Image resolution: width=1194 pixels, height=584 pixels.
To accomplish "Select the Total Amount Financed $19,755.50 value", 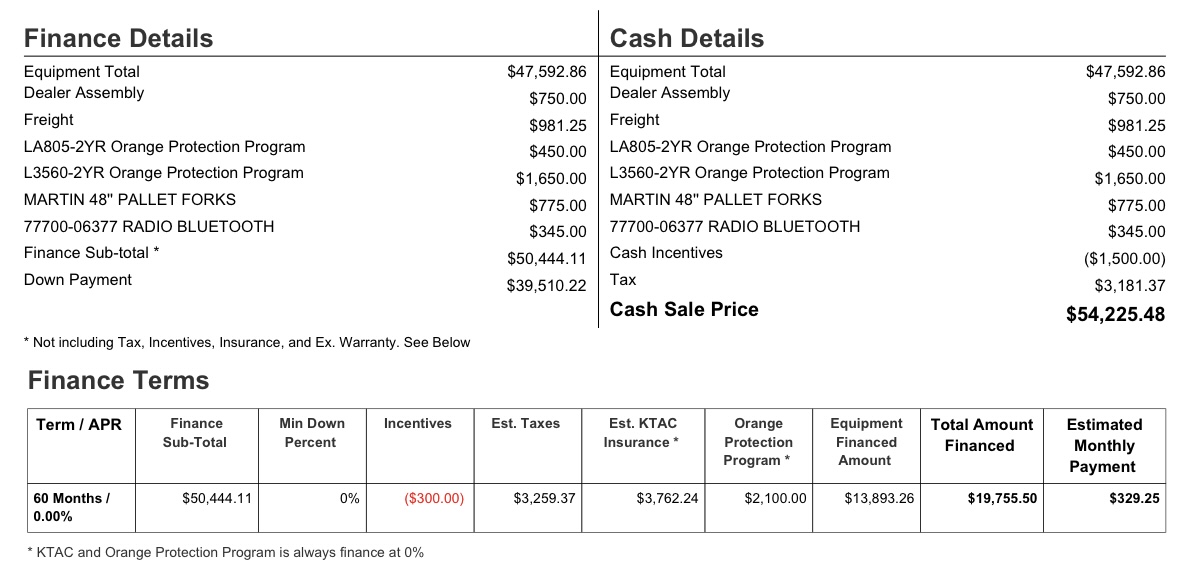I will 1002,499.
